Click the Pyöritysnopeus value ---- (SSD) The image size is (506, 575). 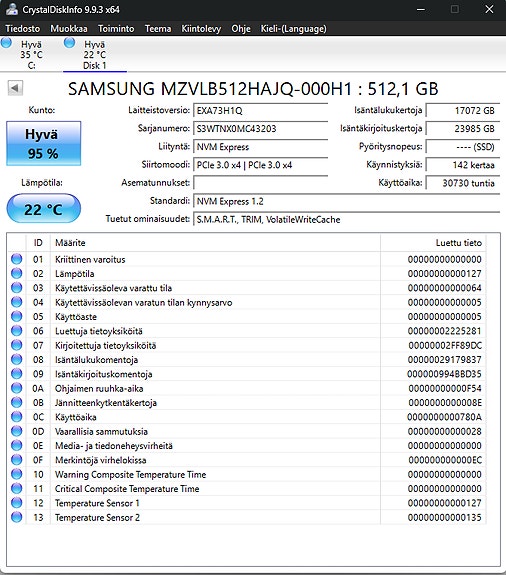tap(462, 147)
